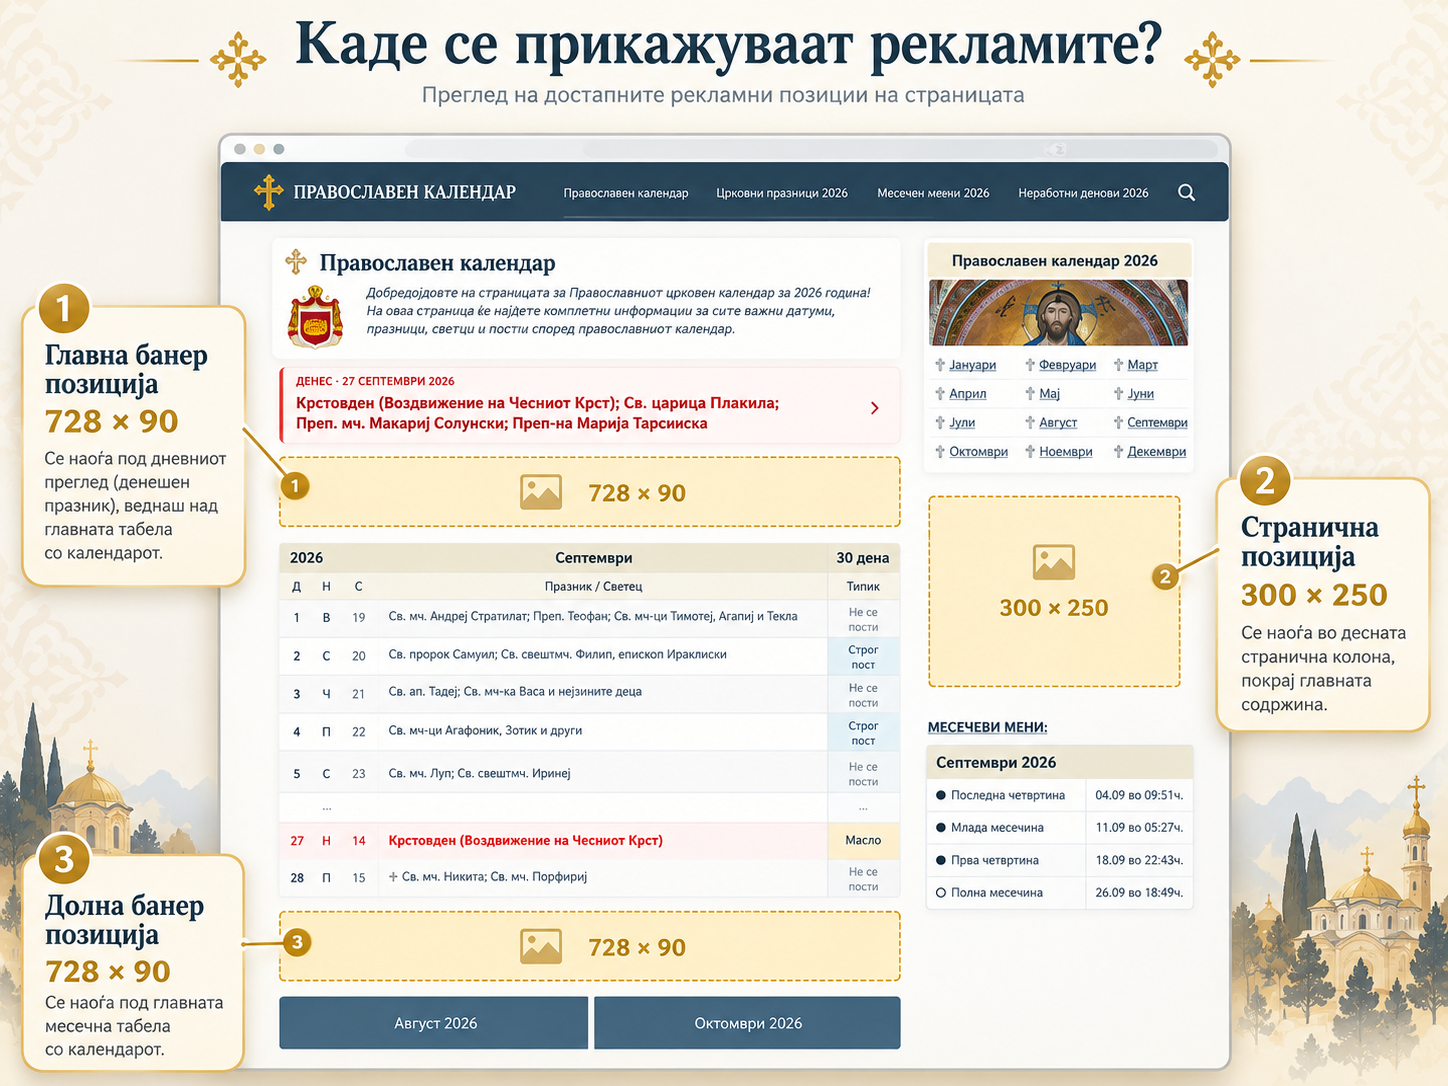Open Црковни празници 2026 menu
Screen dimensions: 1448x1086
point(782,193)
